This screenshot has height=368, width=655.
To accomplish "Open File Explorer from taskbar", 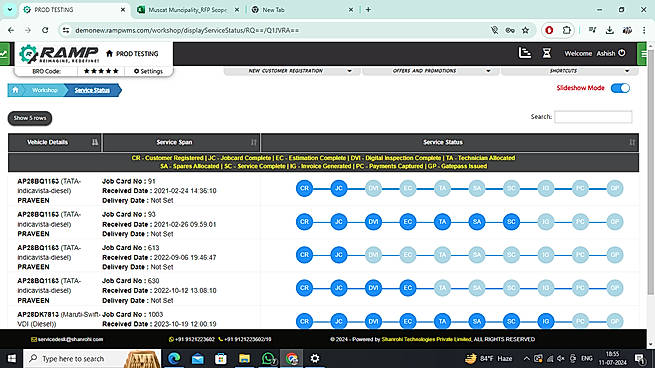I will [244, 358].
